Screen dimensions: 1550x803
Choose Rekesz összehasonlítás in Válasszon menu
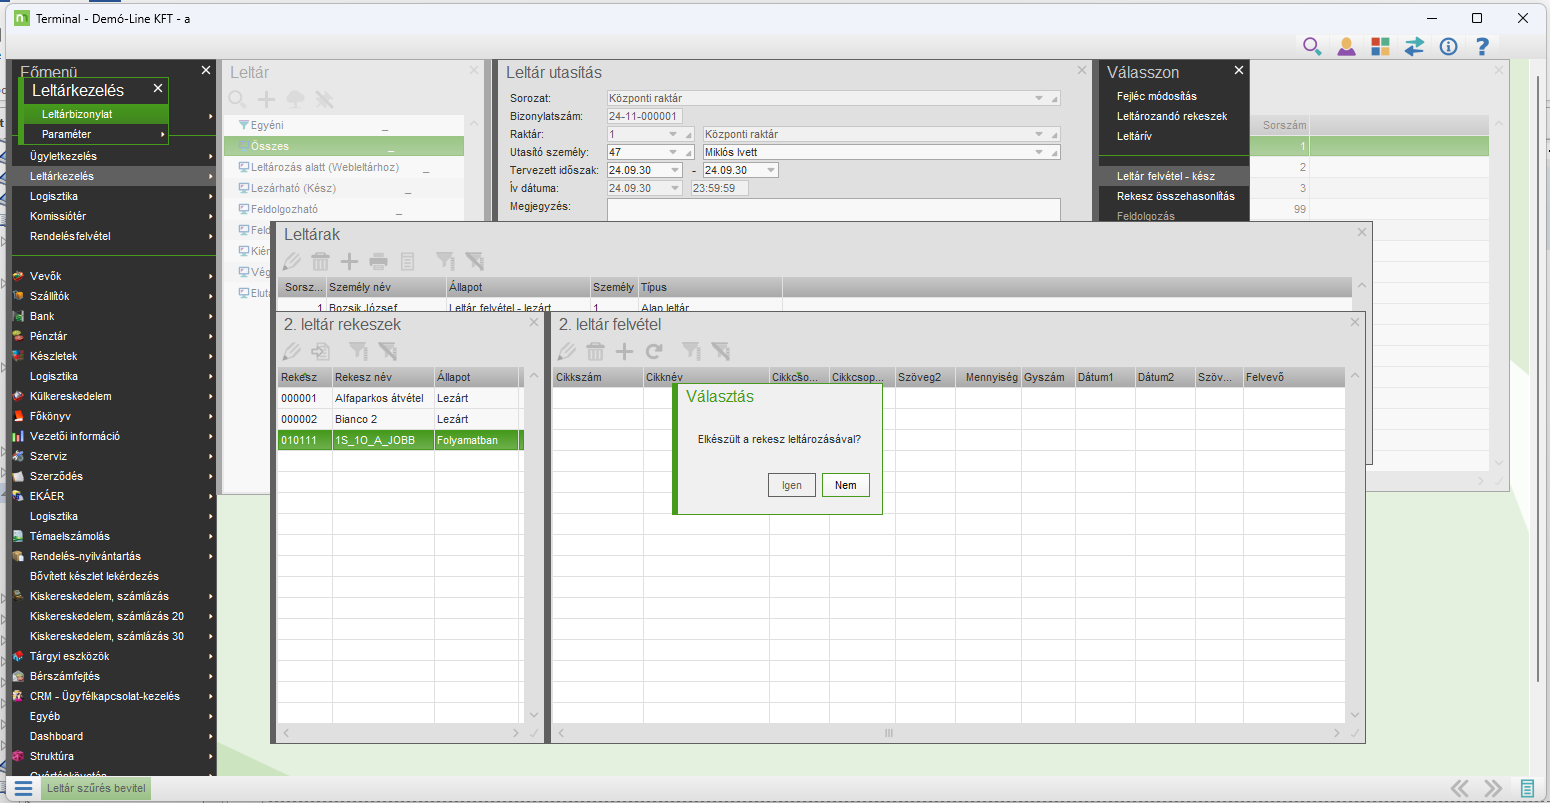click(x=1175, y=196)
